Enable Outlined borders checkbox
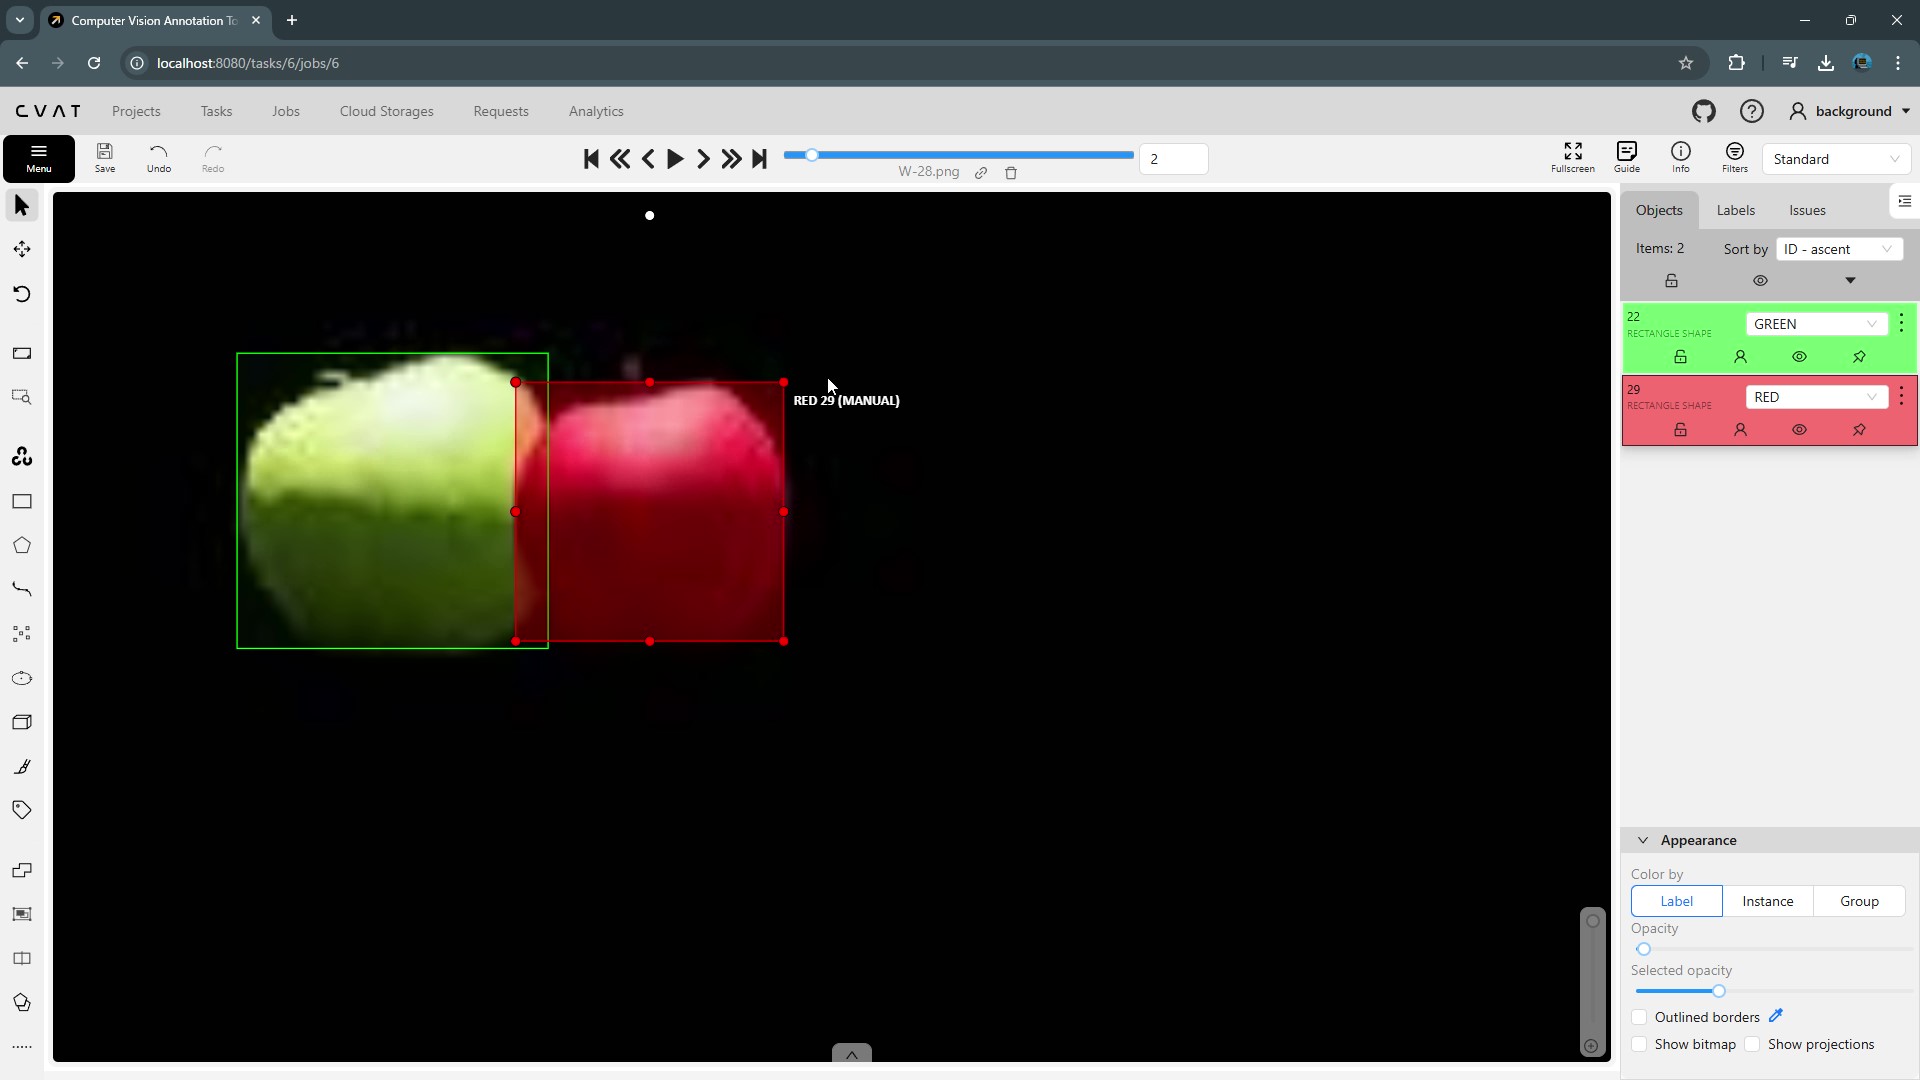1920x1080 pixels. point(1640,1016)
